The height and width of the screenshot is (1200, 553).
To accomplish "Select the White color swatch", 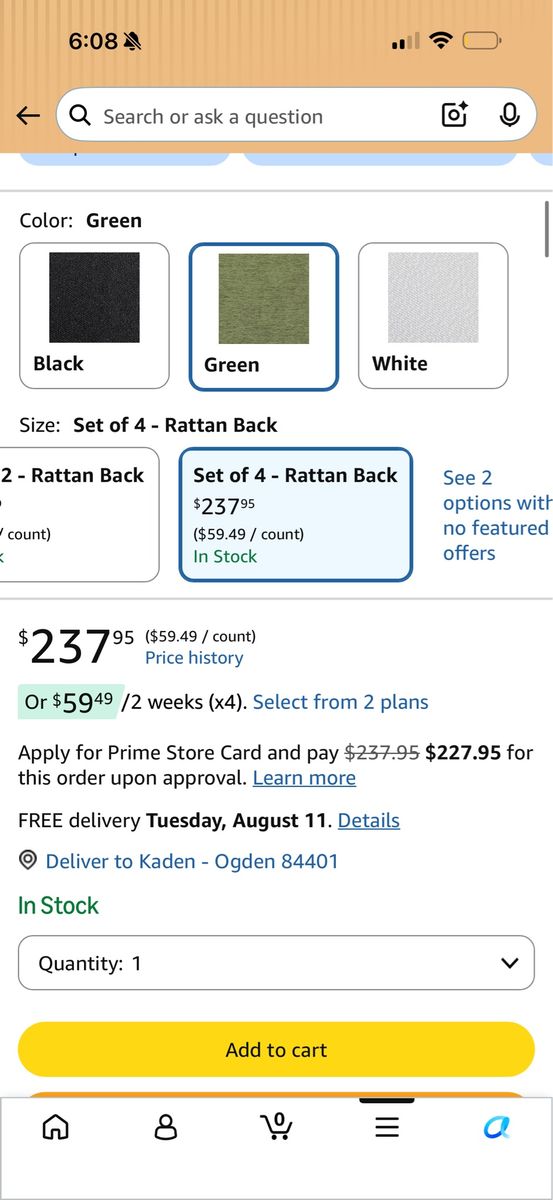I will pos(433,316).
